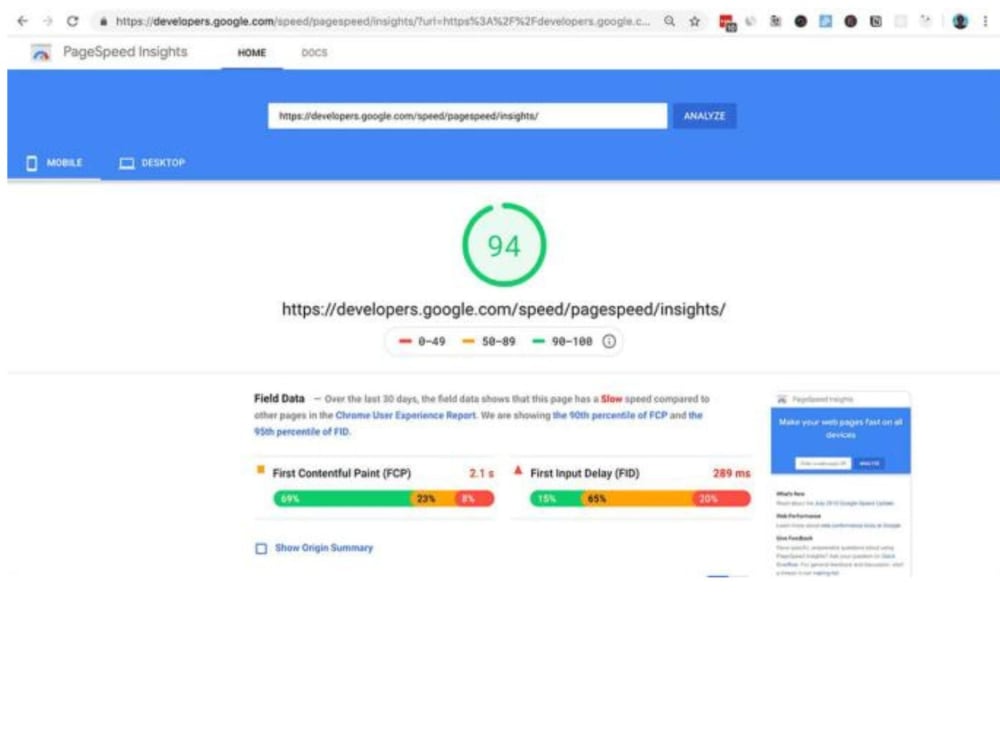Image resolution: width=1000 pixels, height=750 pixels.
Task: Click the analyzed URL heading under the score
Action: coord(504,309)
